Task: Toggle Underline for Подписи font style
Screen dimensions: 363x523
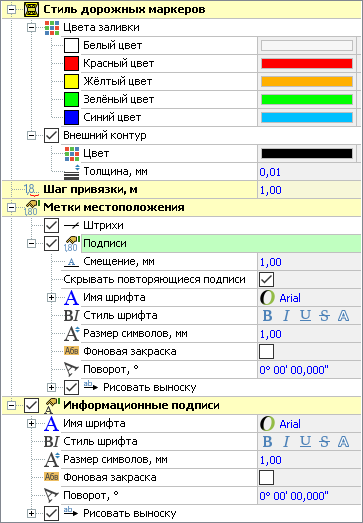Action: tap(305, 316)
